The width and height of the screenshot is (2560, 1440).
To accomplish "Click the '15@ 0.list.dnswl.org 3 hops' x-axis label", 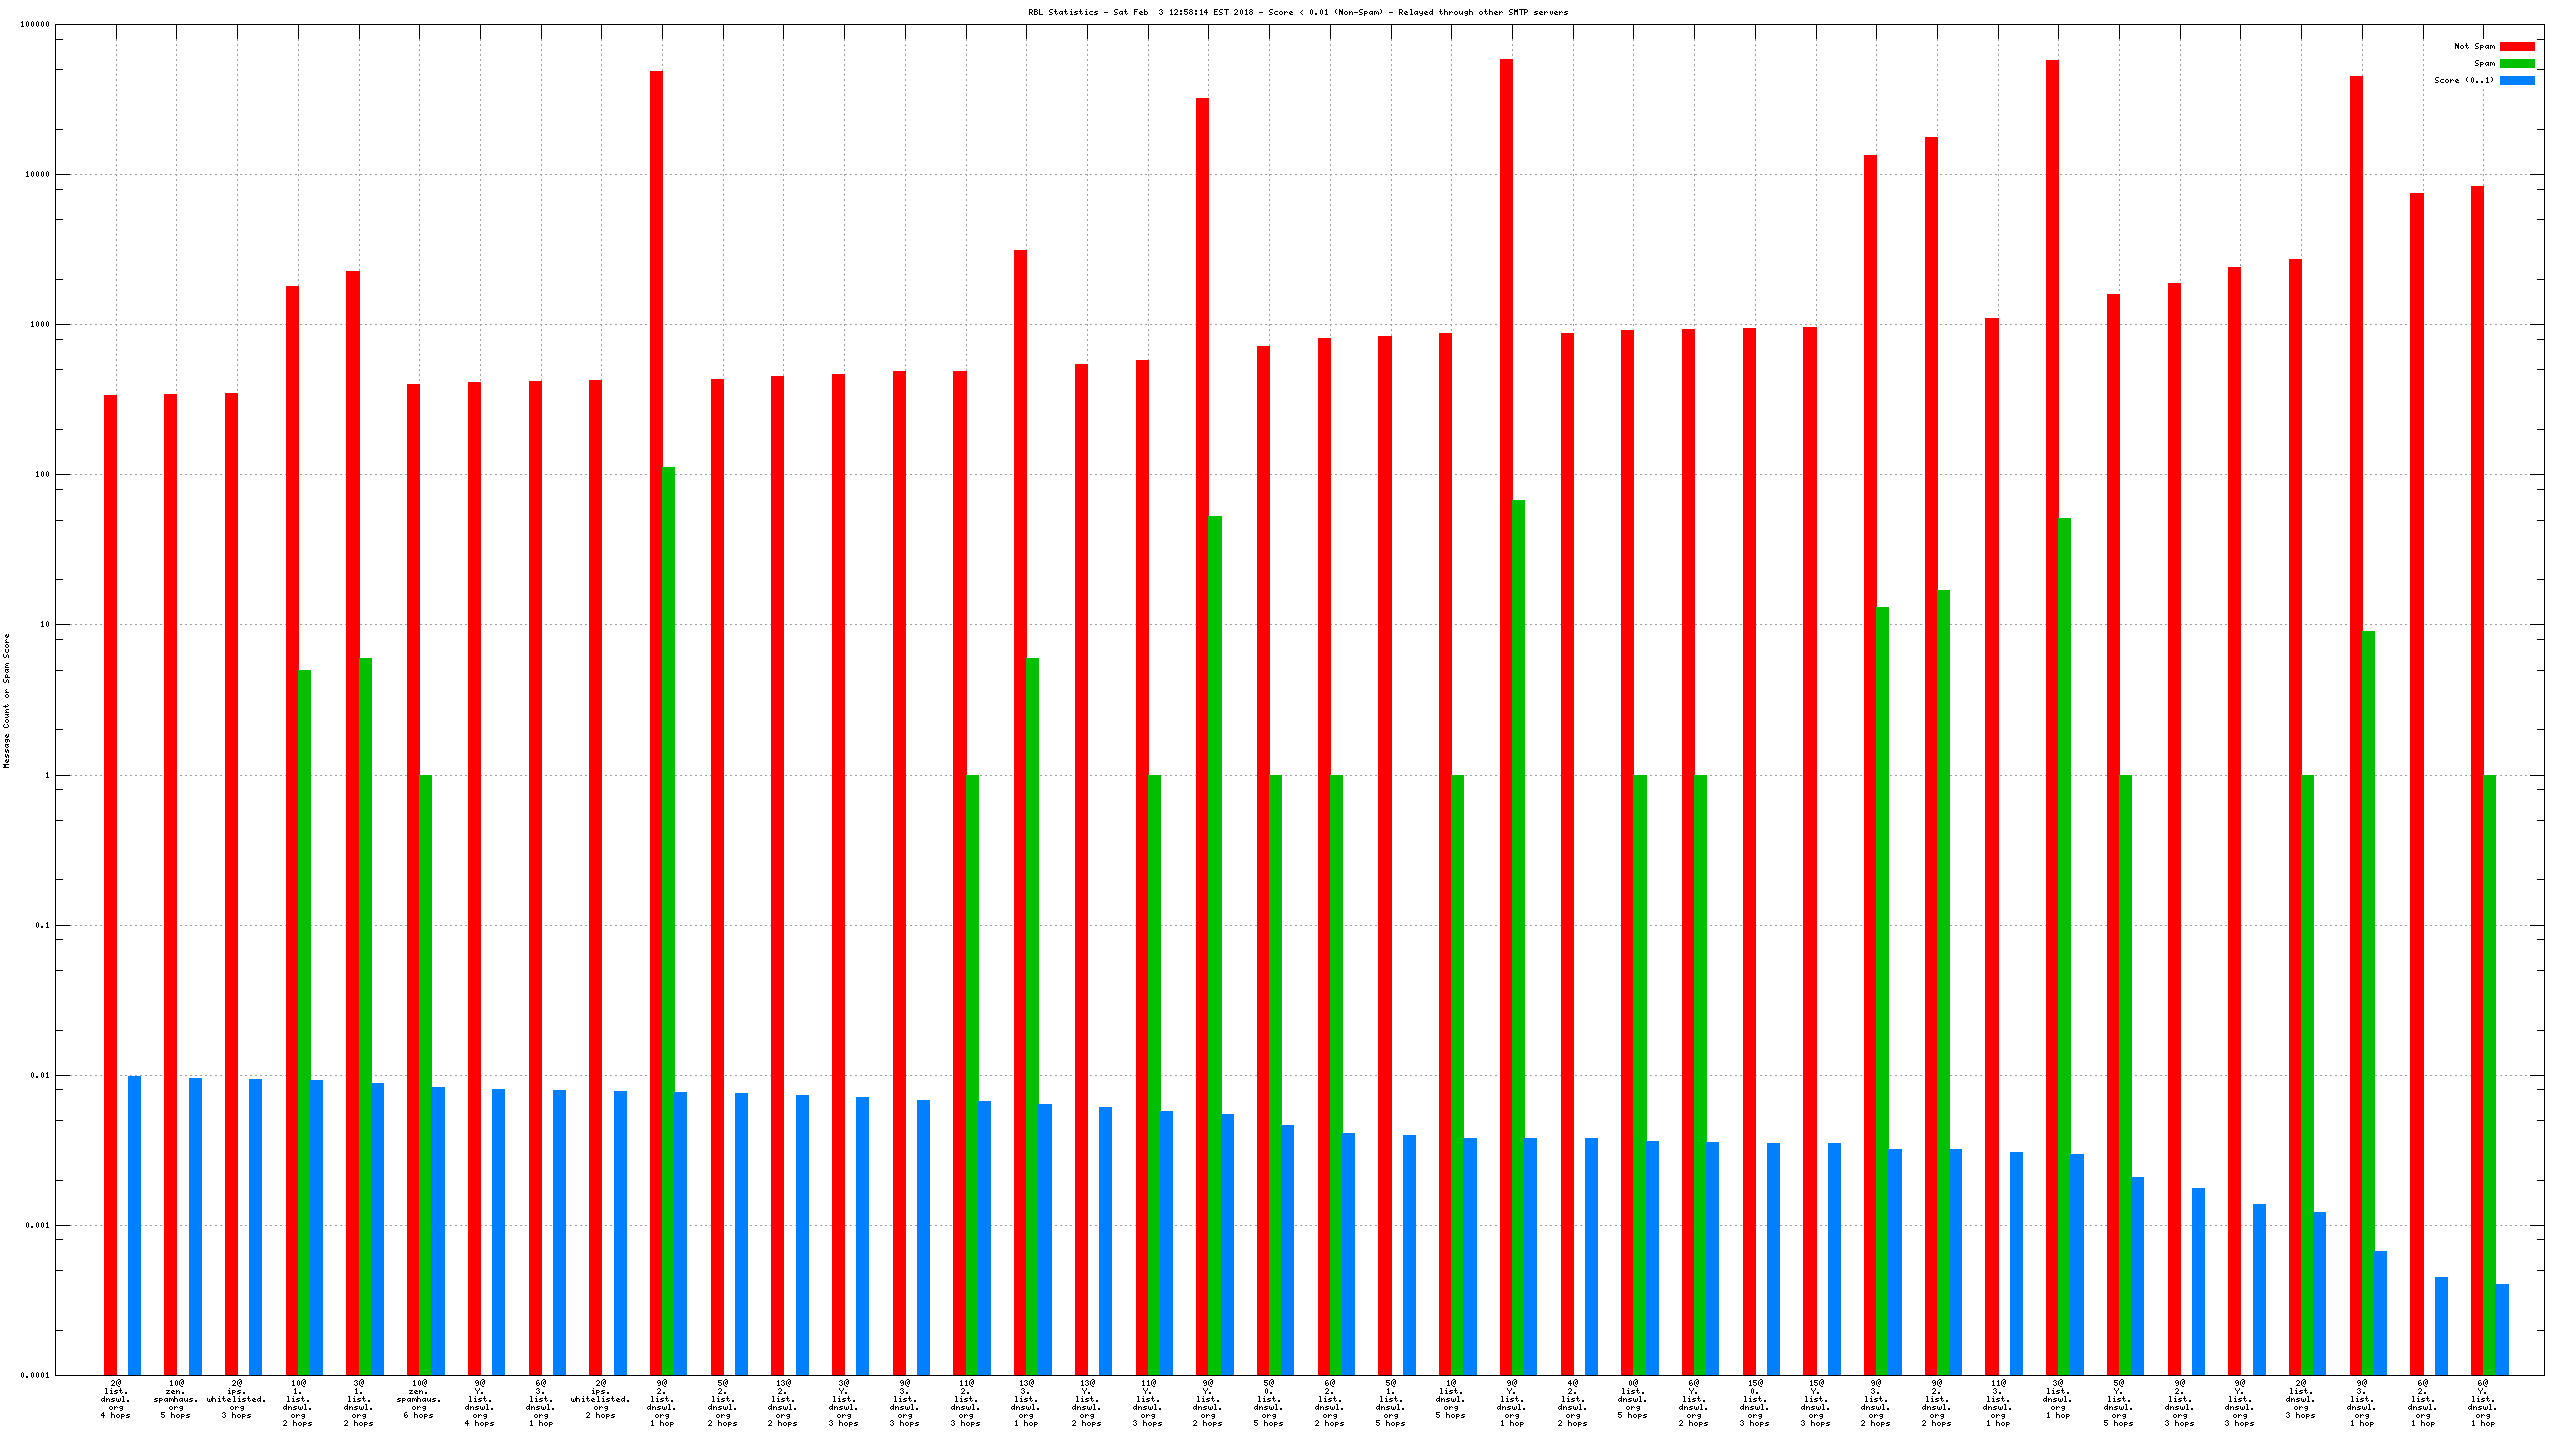I will click(1754, 1403).
